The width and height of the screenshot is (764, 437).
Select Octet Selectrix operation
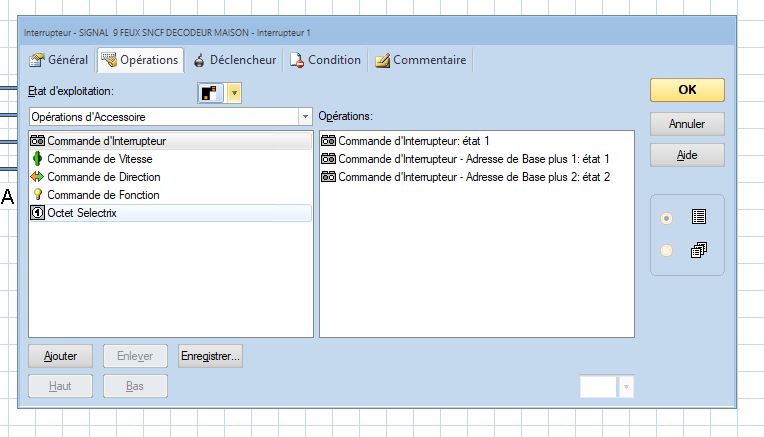(170, 213)
